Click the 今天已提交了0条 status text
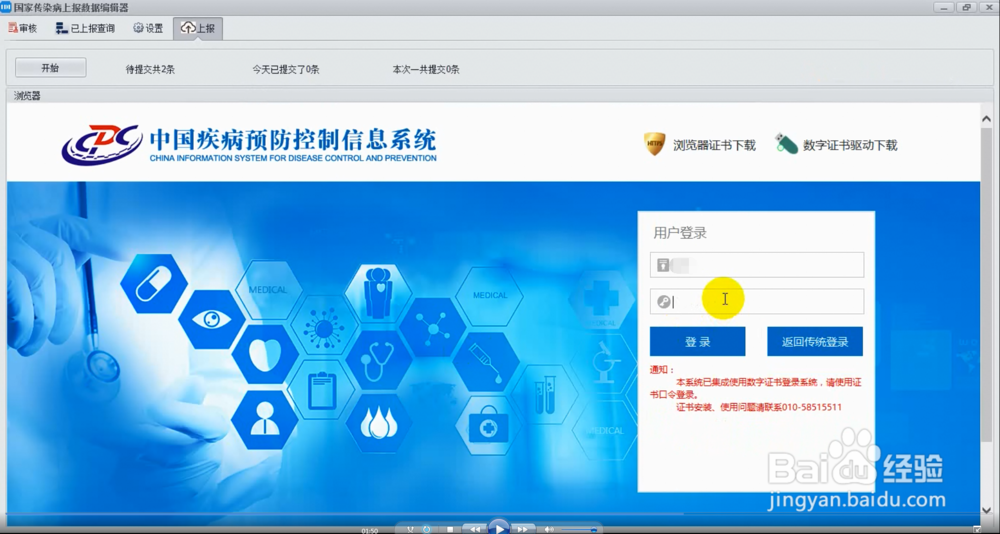This screenshot has height=534, width=1000. click(286, 70)
